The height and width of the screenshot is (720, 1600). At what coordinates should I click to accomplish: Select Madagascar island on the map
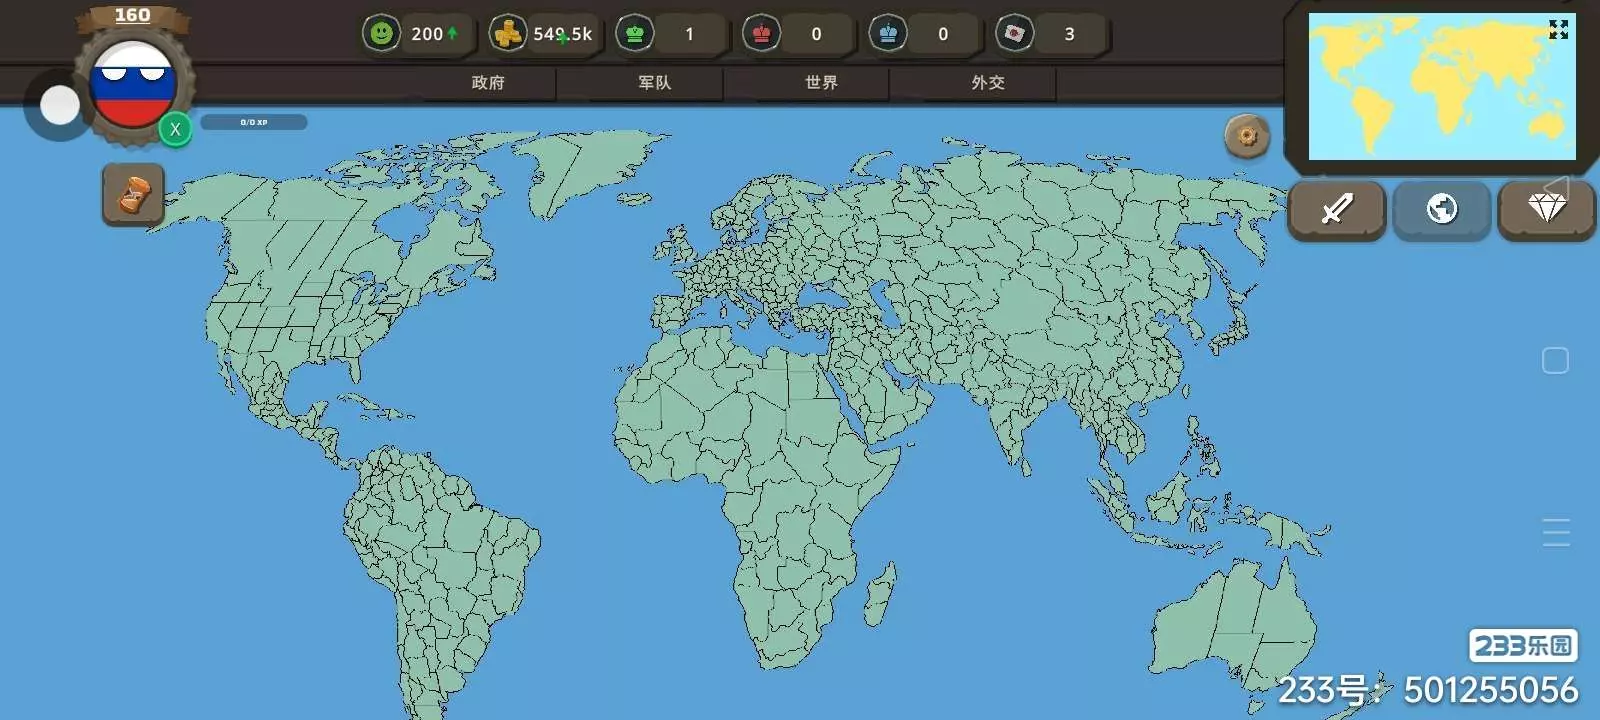(879, 595)
